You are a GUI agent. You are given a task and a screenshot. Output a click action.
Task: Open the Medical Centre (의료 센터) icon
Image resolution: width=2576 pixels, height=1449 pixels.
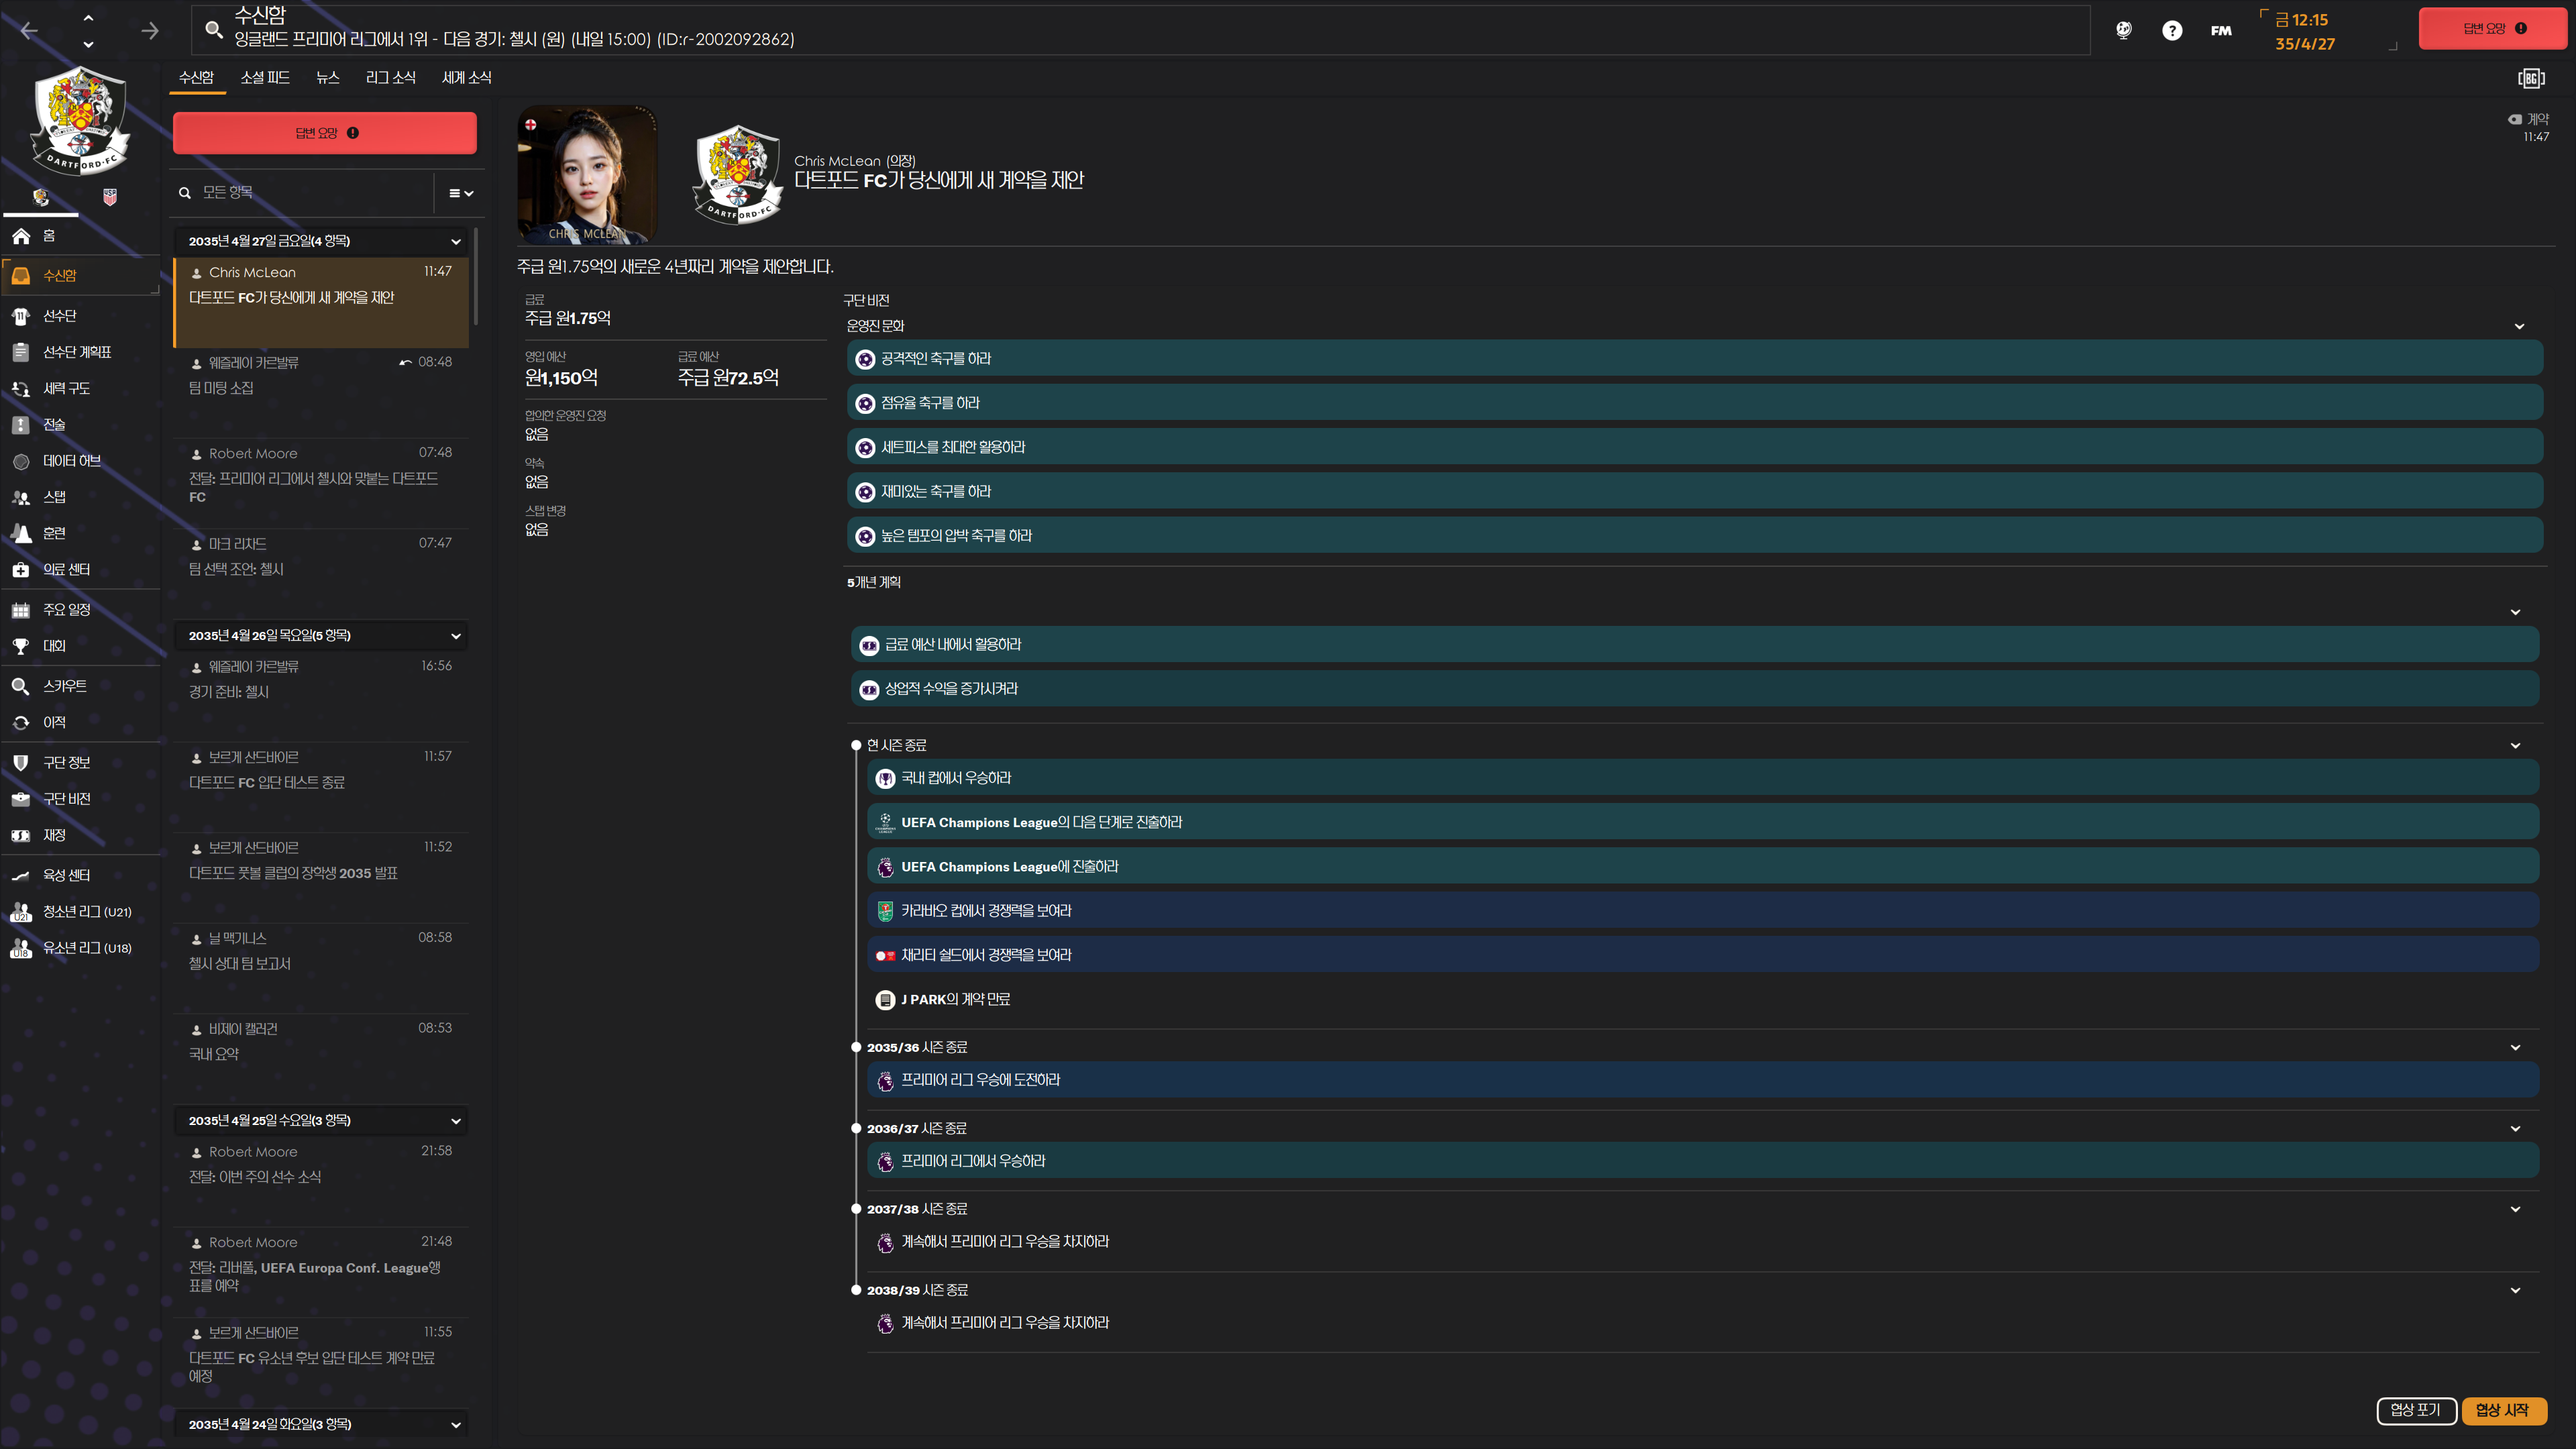pyautogui.click(x=21, y=570)
